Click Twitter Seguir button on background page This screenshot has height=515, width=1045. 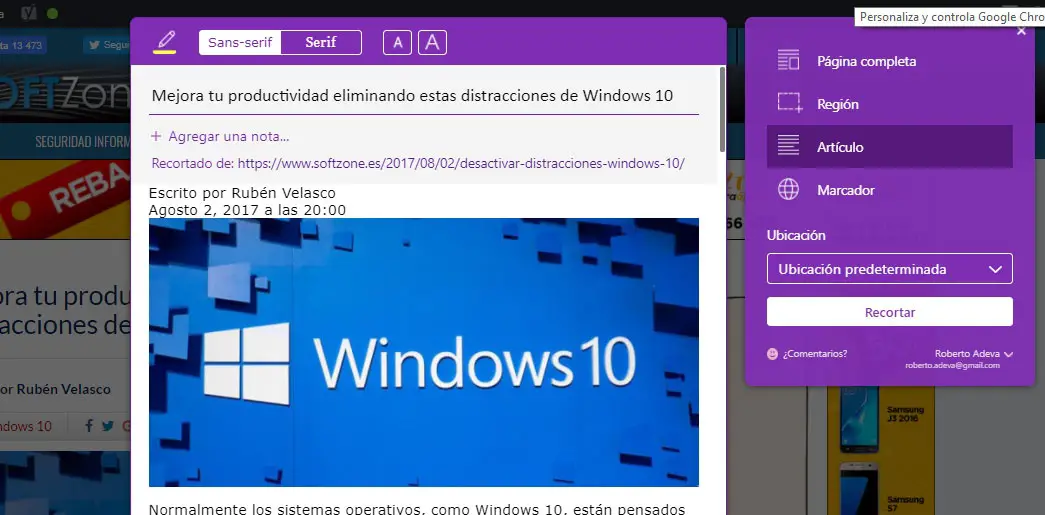point(107,45)
